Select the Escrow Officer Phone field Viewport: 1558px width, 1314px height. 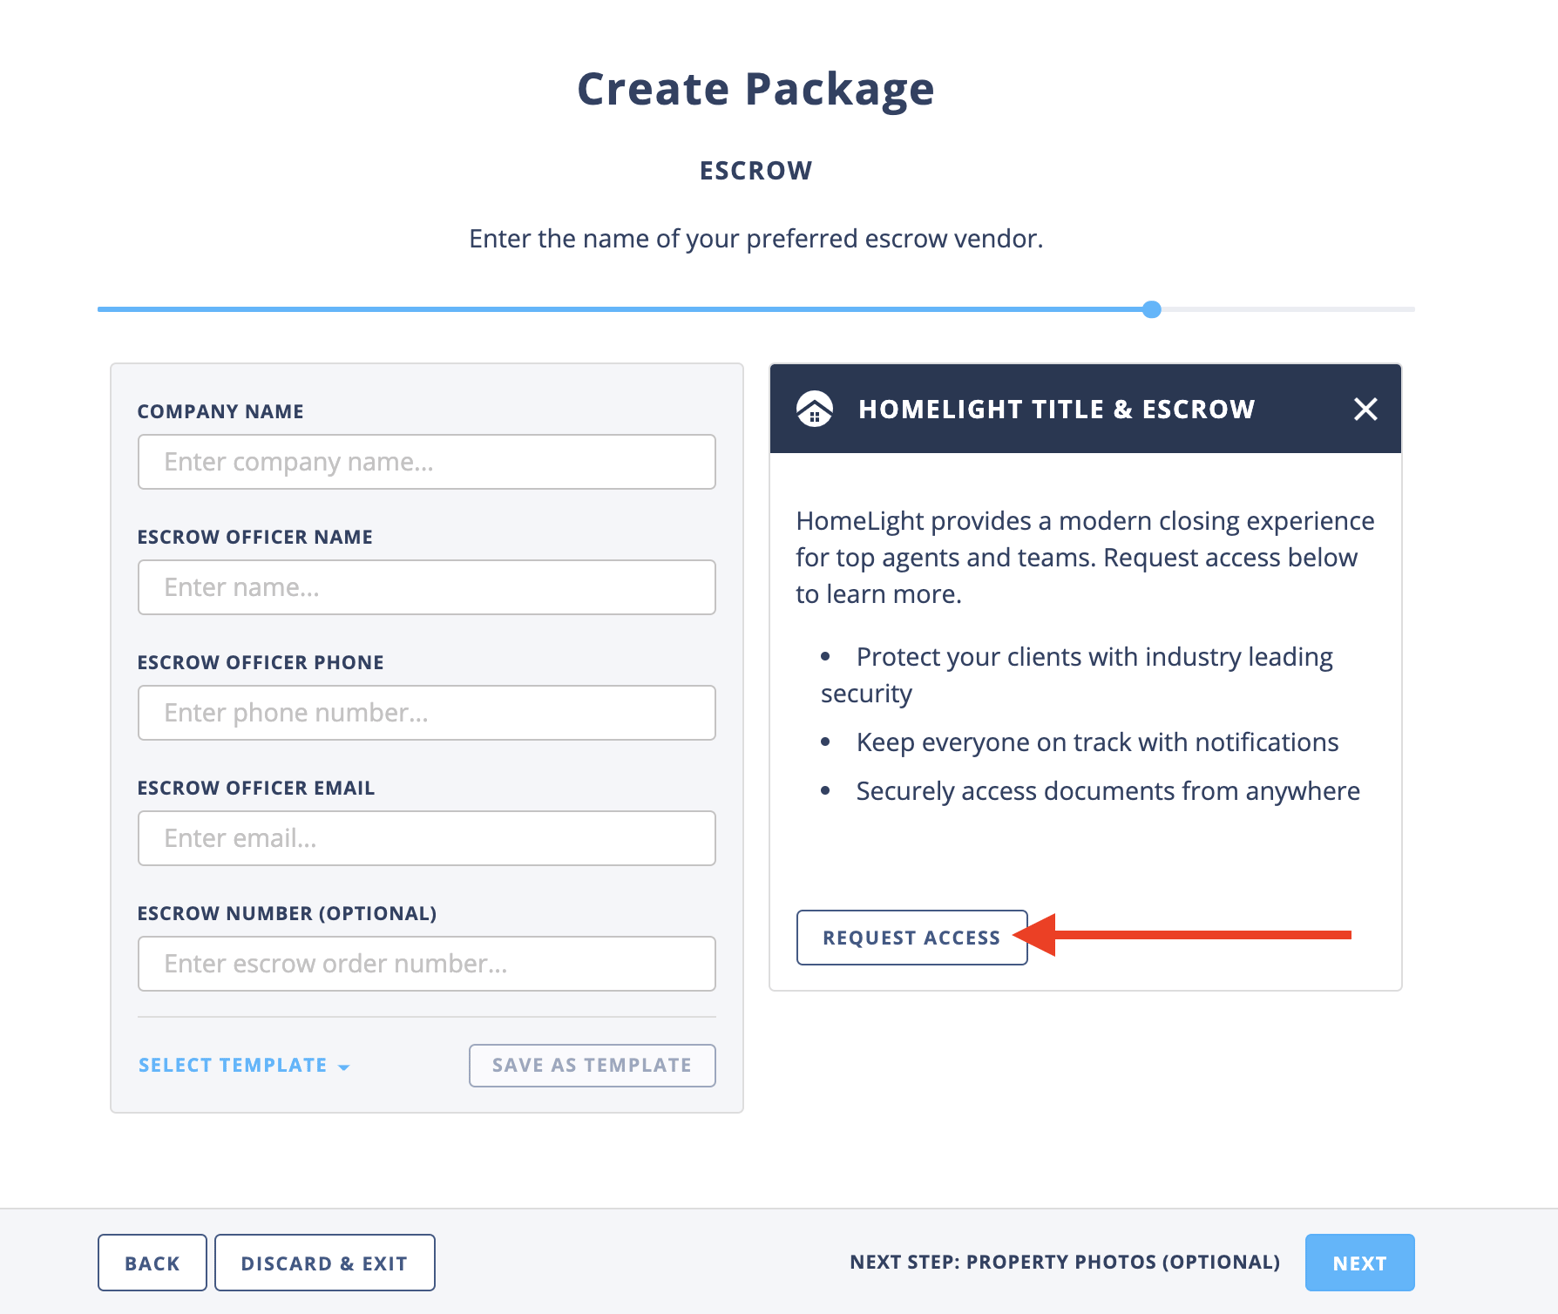[426, 713]
